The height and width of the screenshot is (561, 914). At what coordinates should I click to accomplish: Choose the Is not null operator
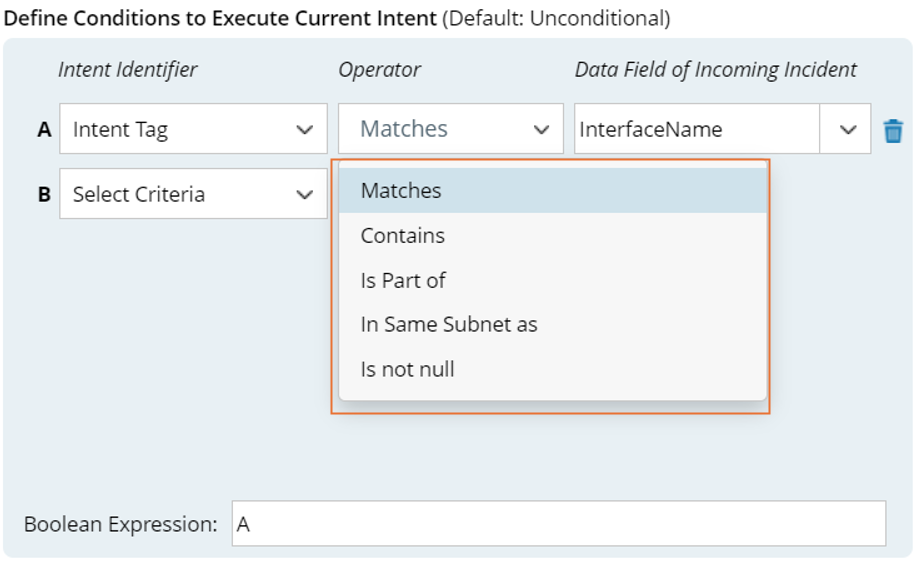[408, 369]
